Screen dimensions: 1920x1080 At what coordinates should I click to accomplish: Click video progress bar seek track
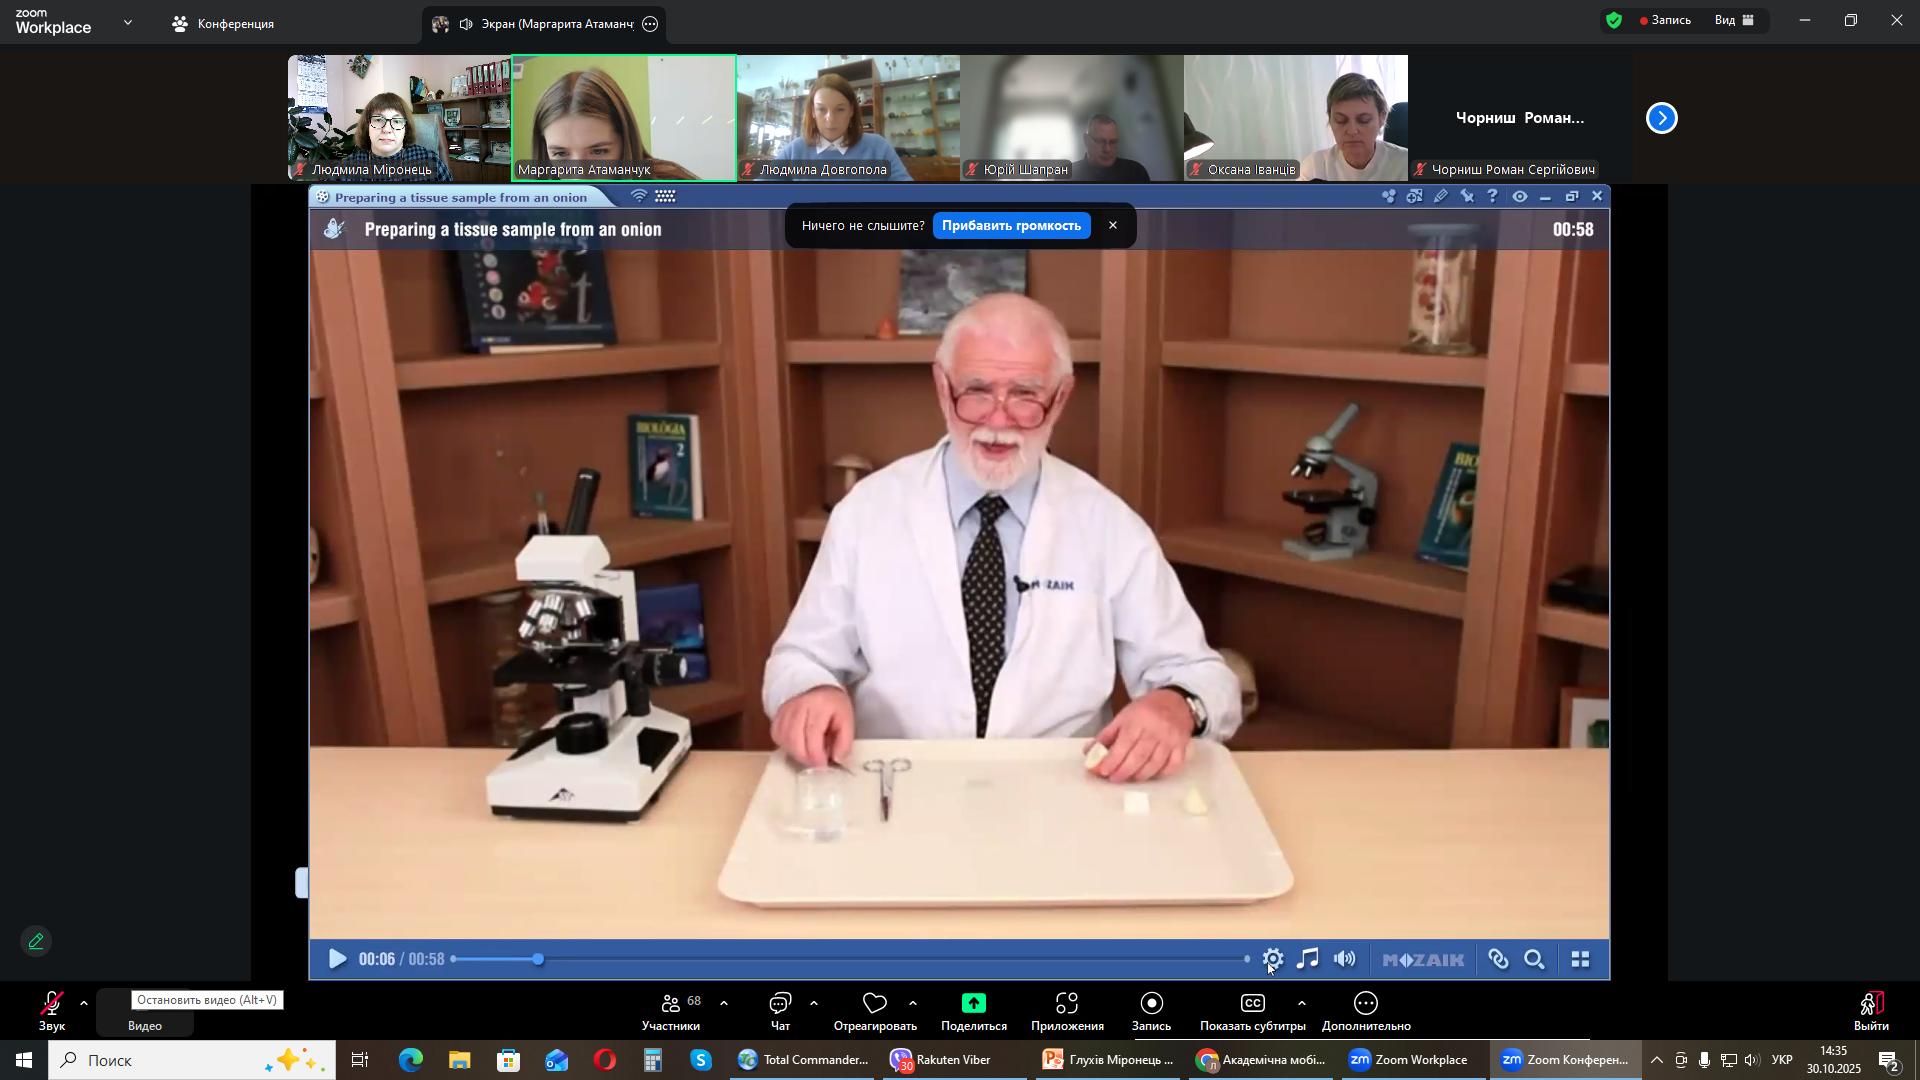tap(850, 960)
